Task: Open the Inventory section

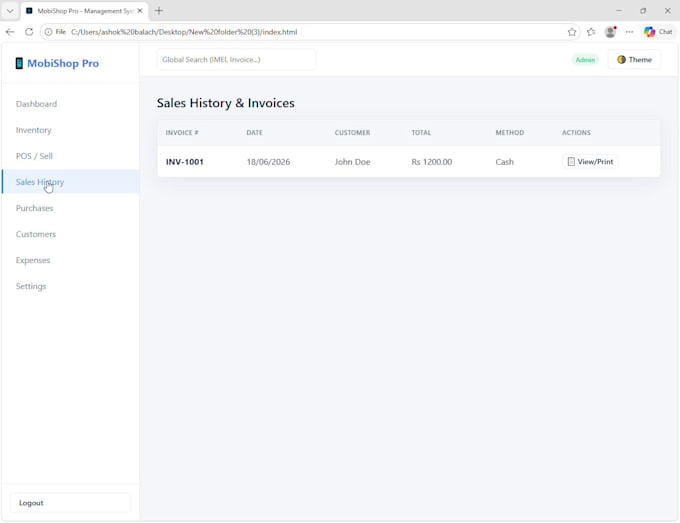Action: tap(33, 130)
